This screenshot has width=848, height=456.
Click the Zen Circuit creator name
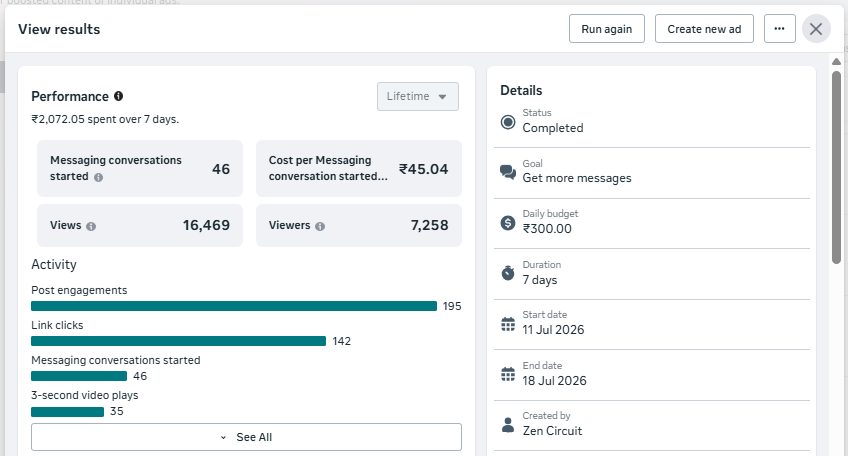click(552, 431)
